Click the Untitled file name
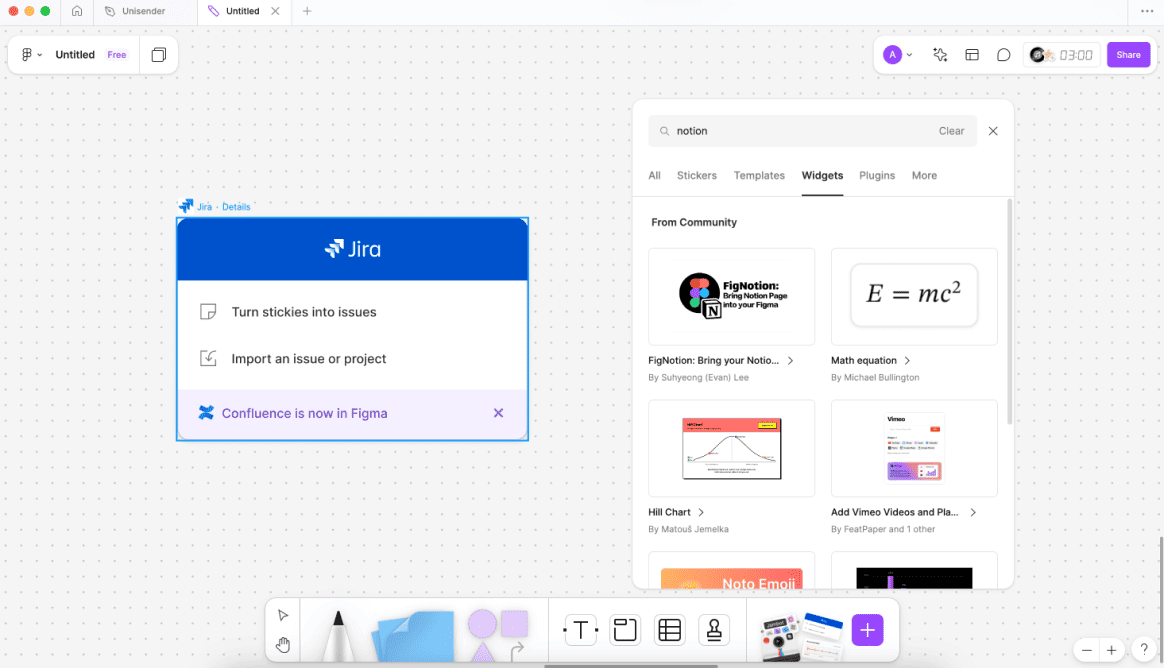 75,55
